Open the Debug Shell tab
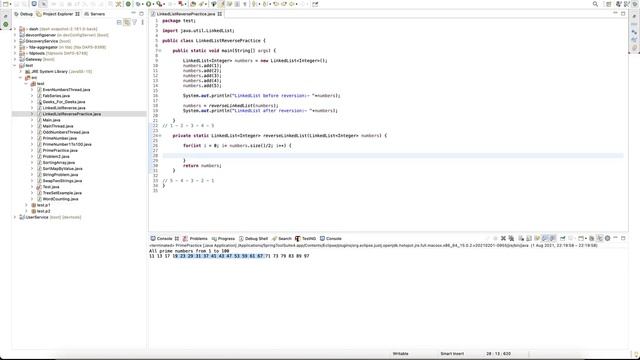Image resolution: width=640 pixels, height=360 pixels. [253, 238]
